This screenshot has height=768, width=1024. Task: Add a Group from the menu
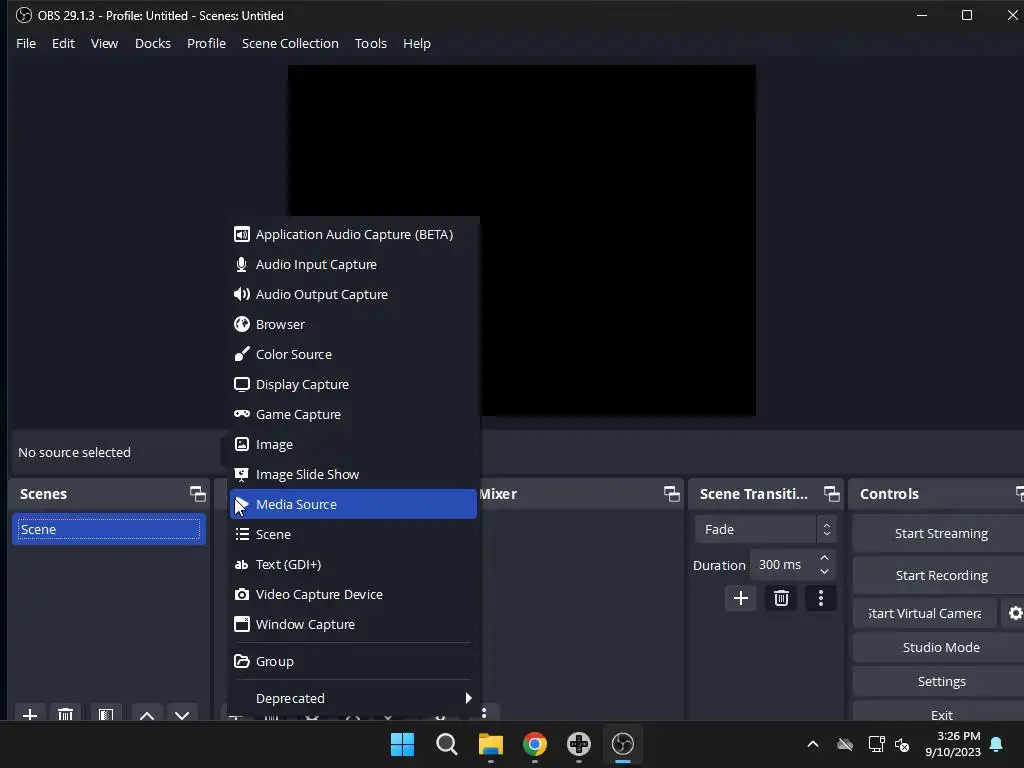(353, 662)
